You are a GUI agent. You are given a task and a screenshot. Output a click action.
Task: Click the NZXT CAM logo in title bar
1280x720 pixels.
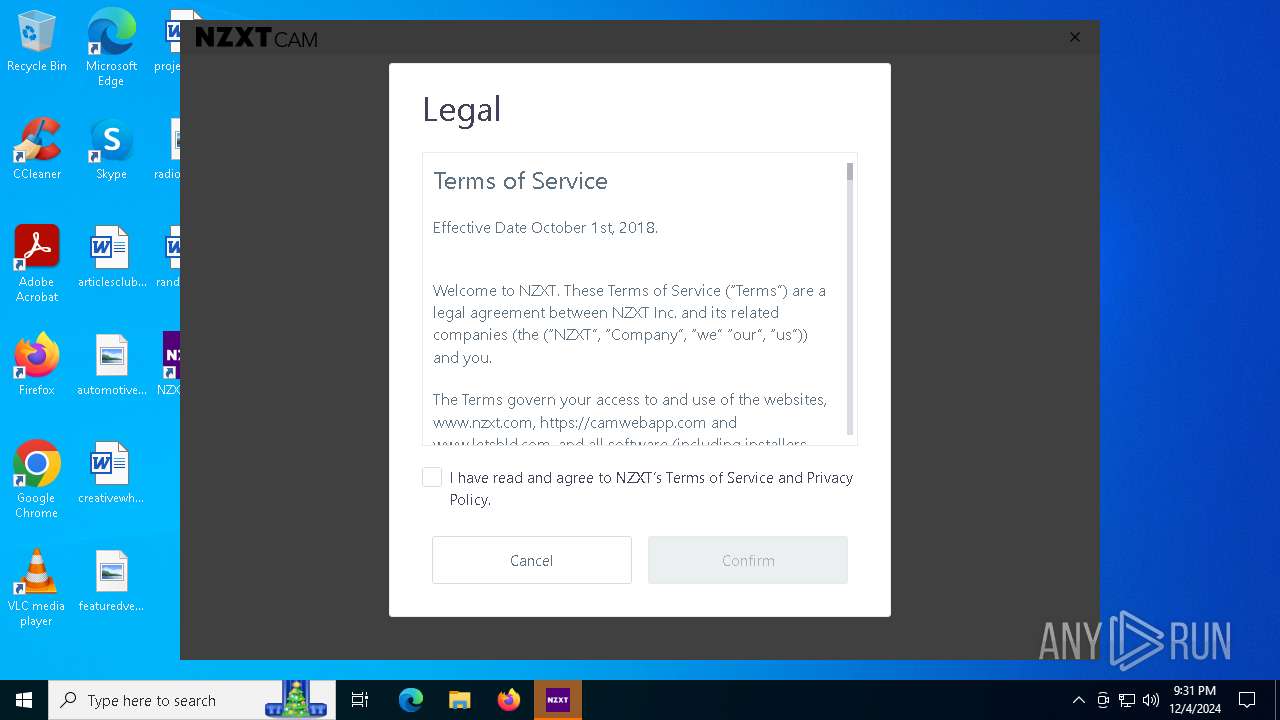tap(256, 38)
